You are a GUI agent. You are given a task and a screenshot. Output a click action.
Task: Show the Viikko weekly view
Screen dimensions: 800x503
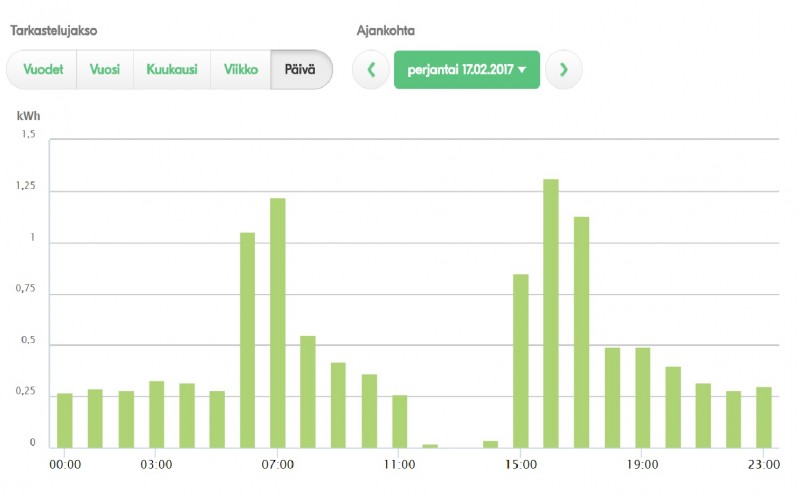[x=241, y=70]
